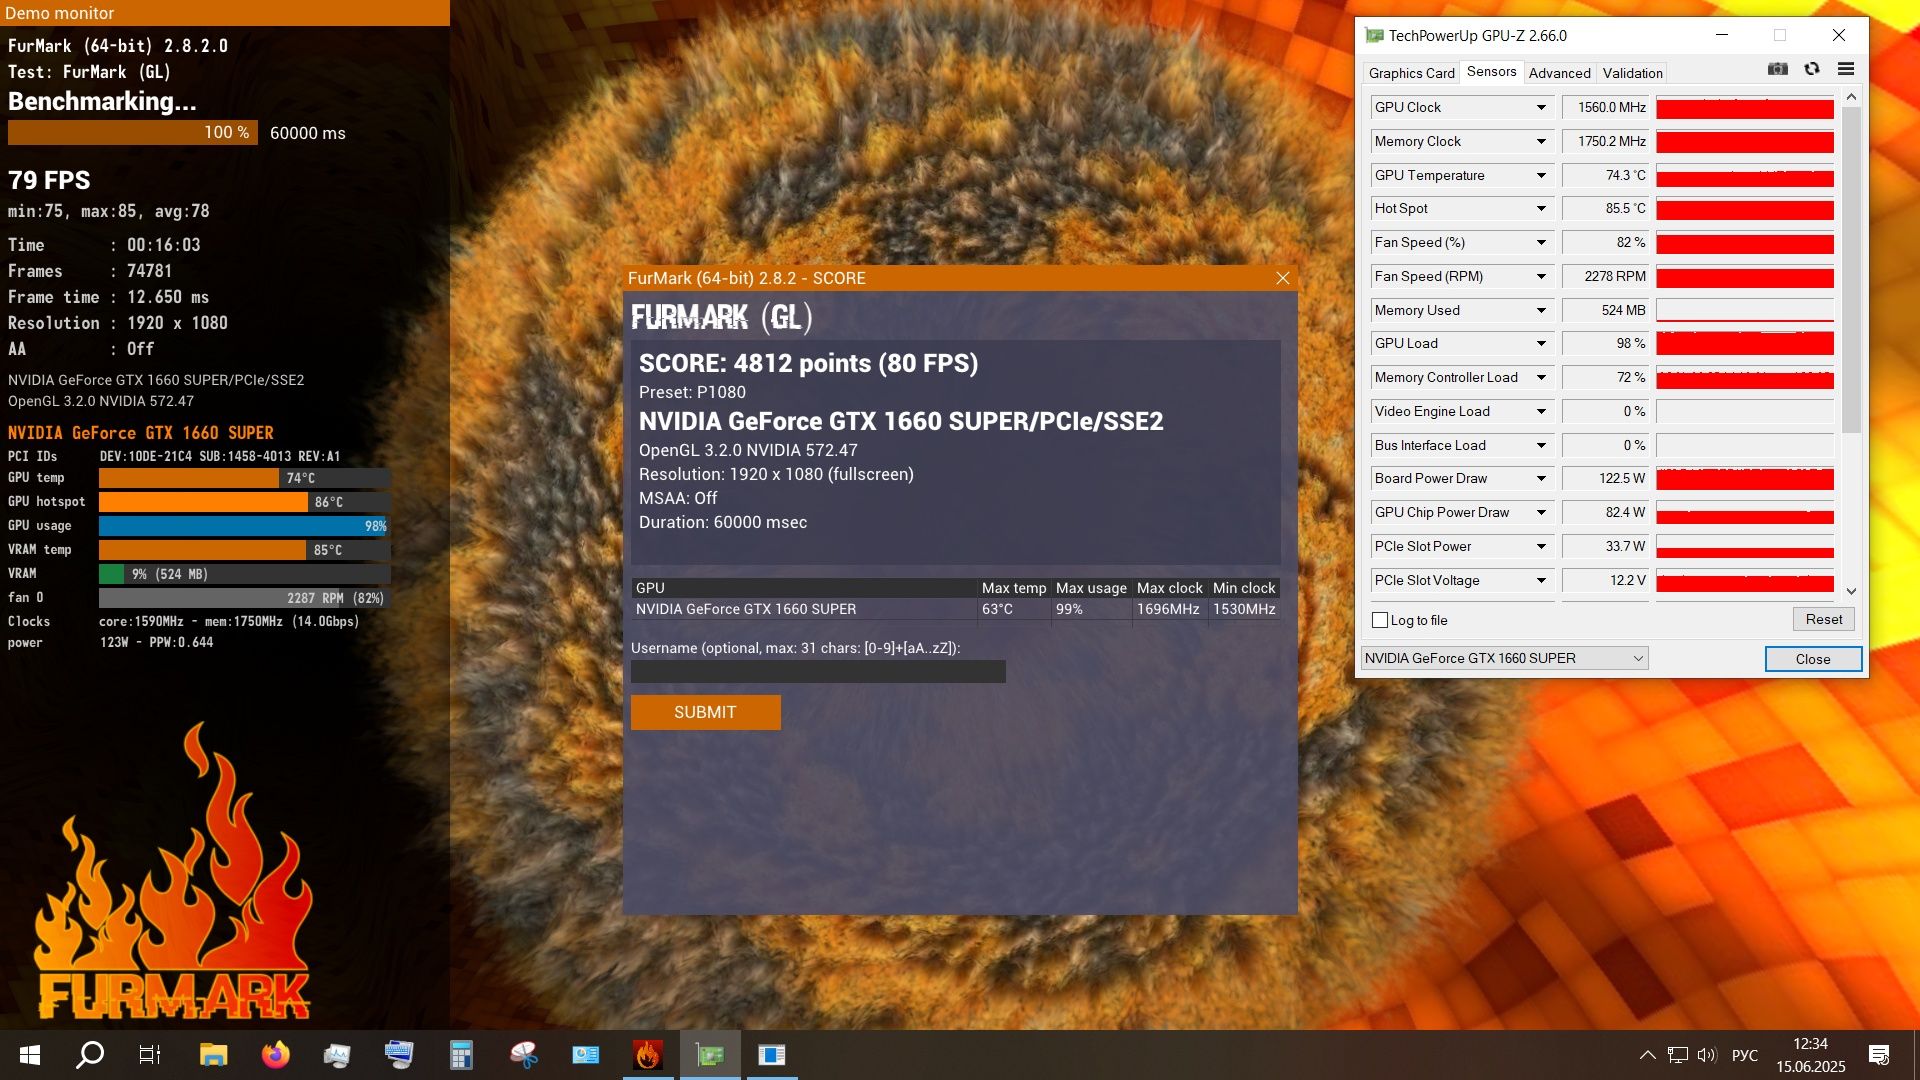Expand the Fan Speed (RPM) dropdown
The height and width of the screenshot is (1080, 1920).
[1541, 276]
